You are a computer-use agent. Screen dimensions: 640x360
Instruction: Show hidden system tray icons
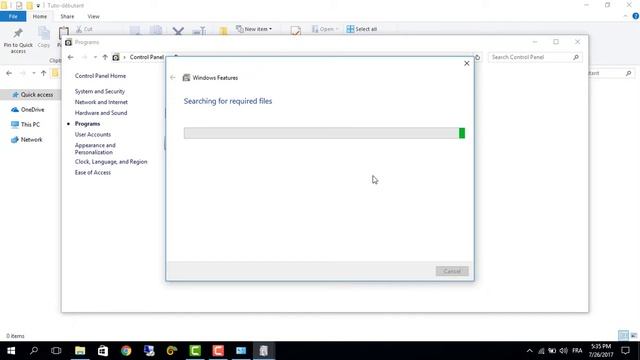point(529,351)
